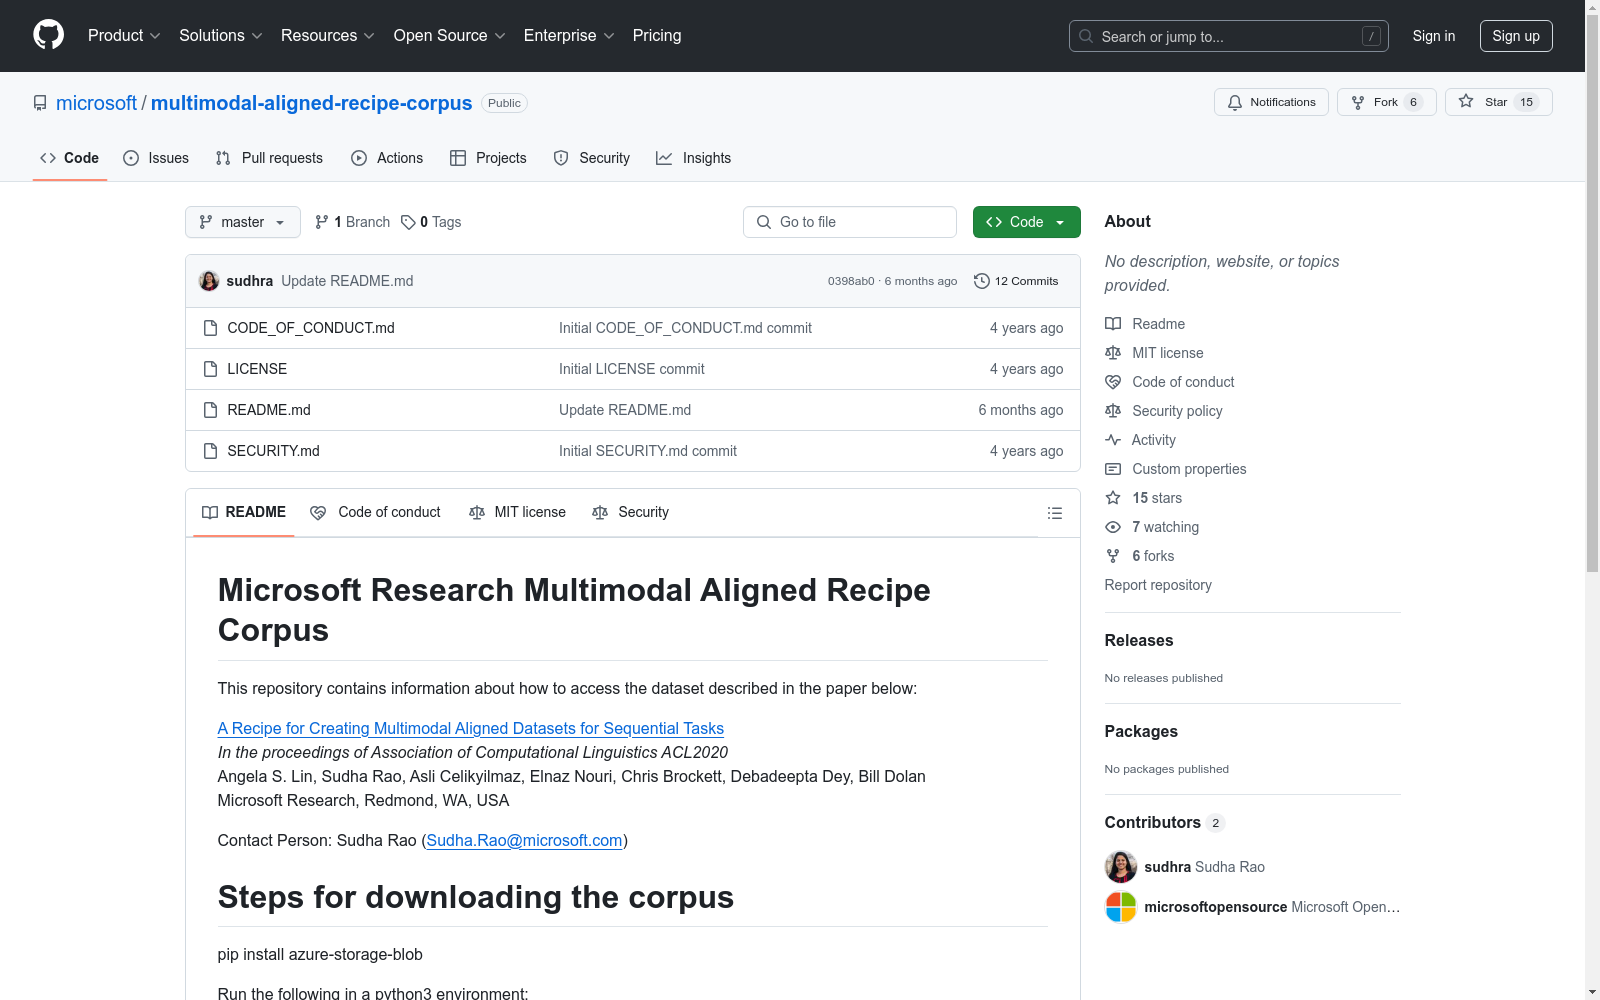Switch to Security file tab beside MIT license
Viewport: 1600px width, 1000px height.
630,512
